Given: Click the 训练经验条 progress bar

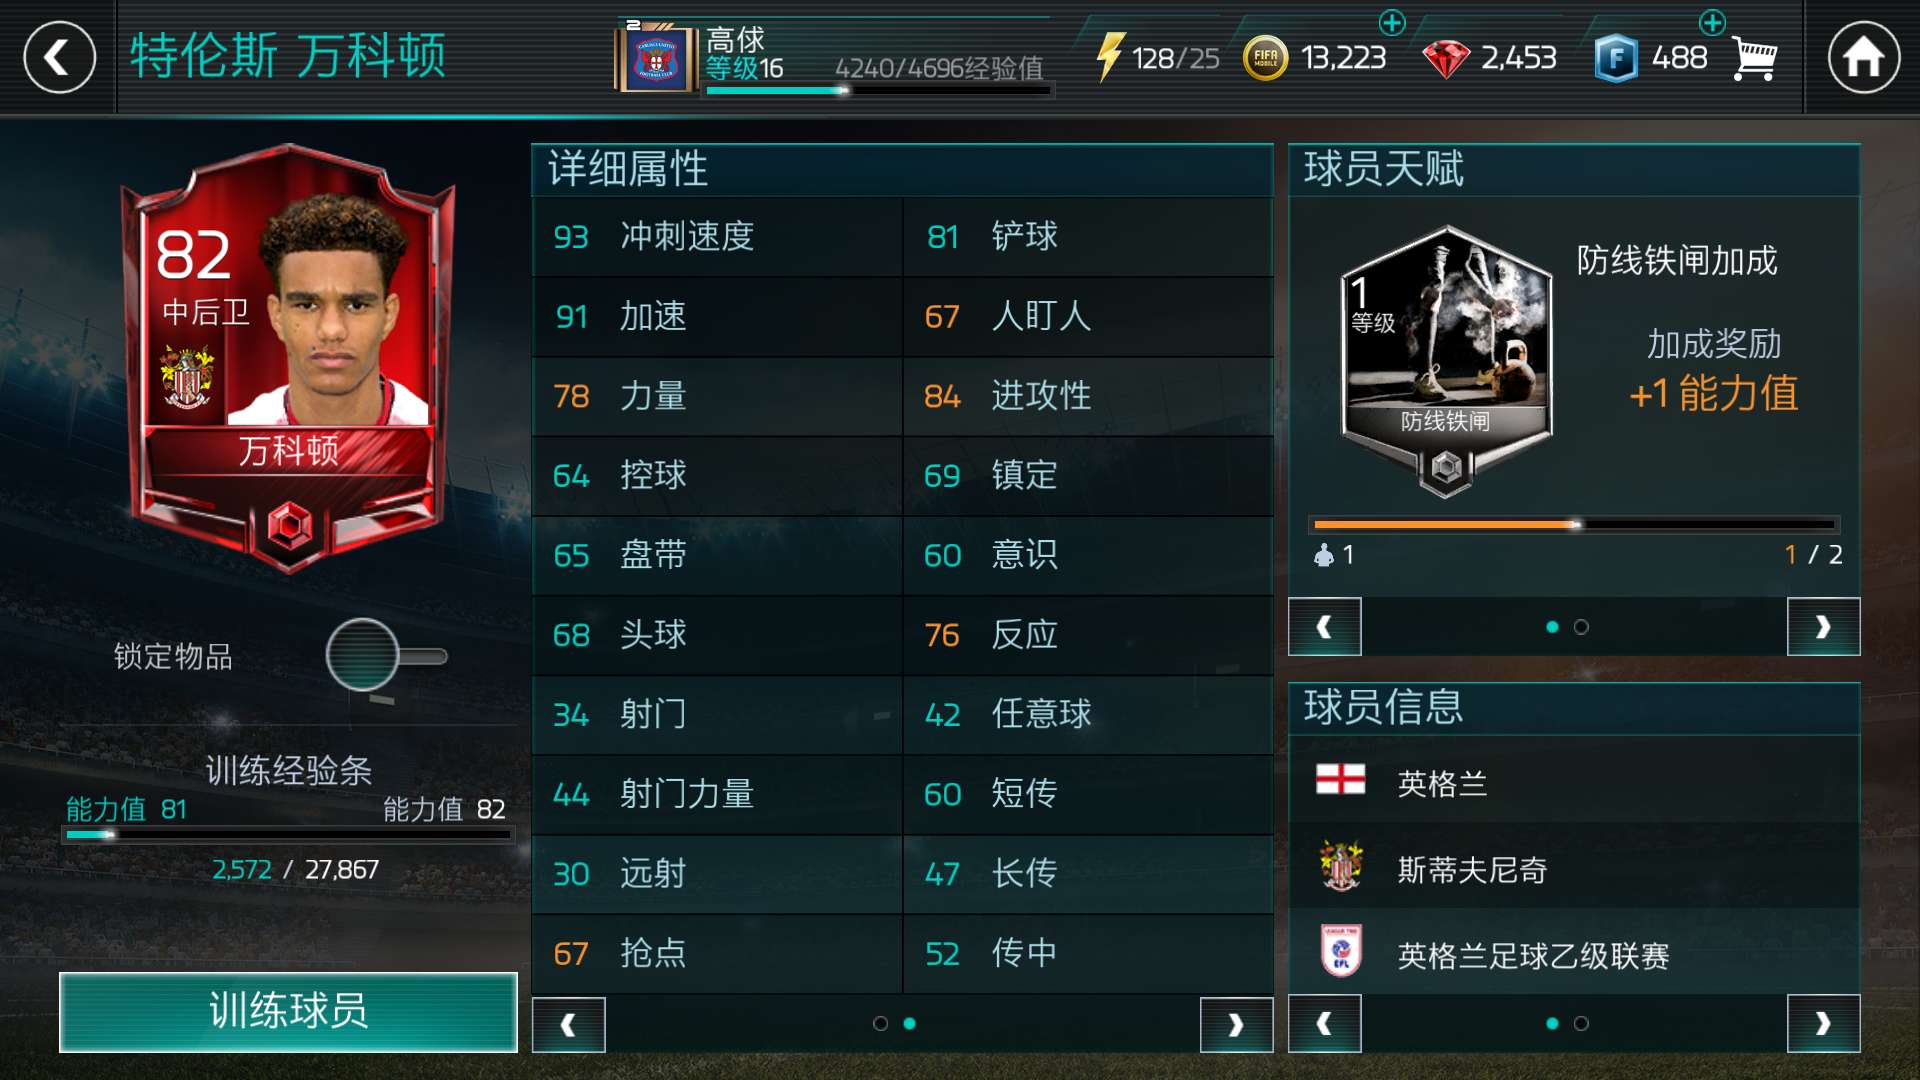Looking at the screenshot, I should (288, 834).
